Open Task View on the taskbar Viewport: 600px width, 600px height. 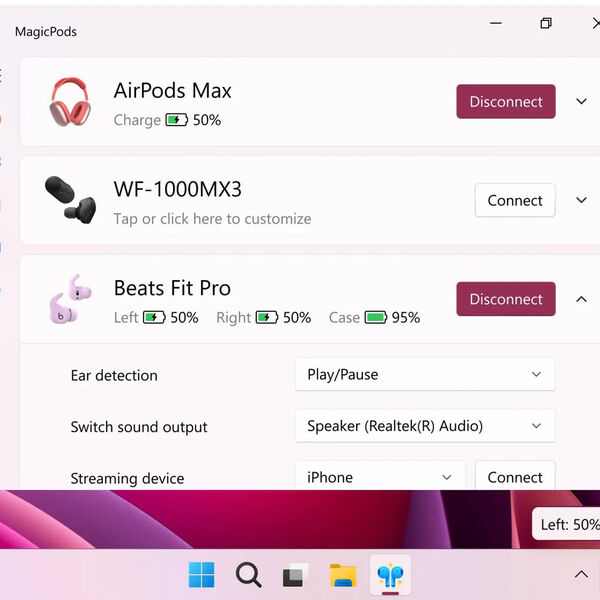click(x=295, y=575)
